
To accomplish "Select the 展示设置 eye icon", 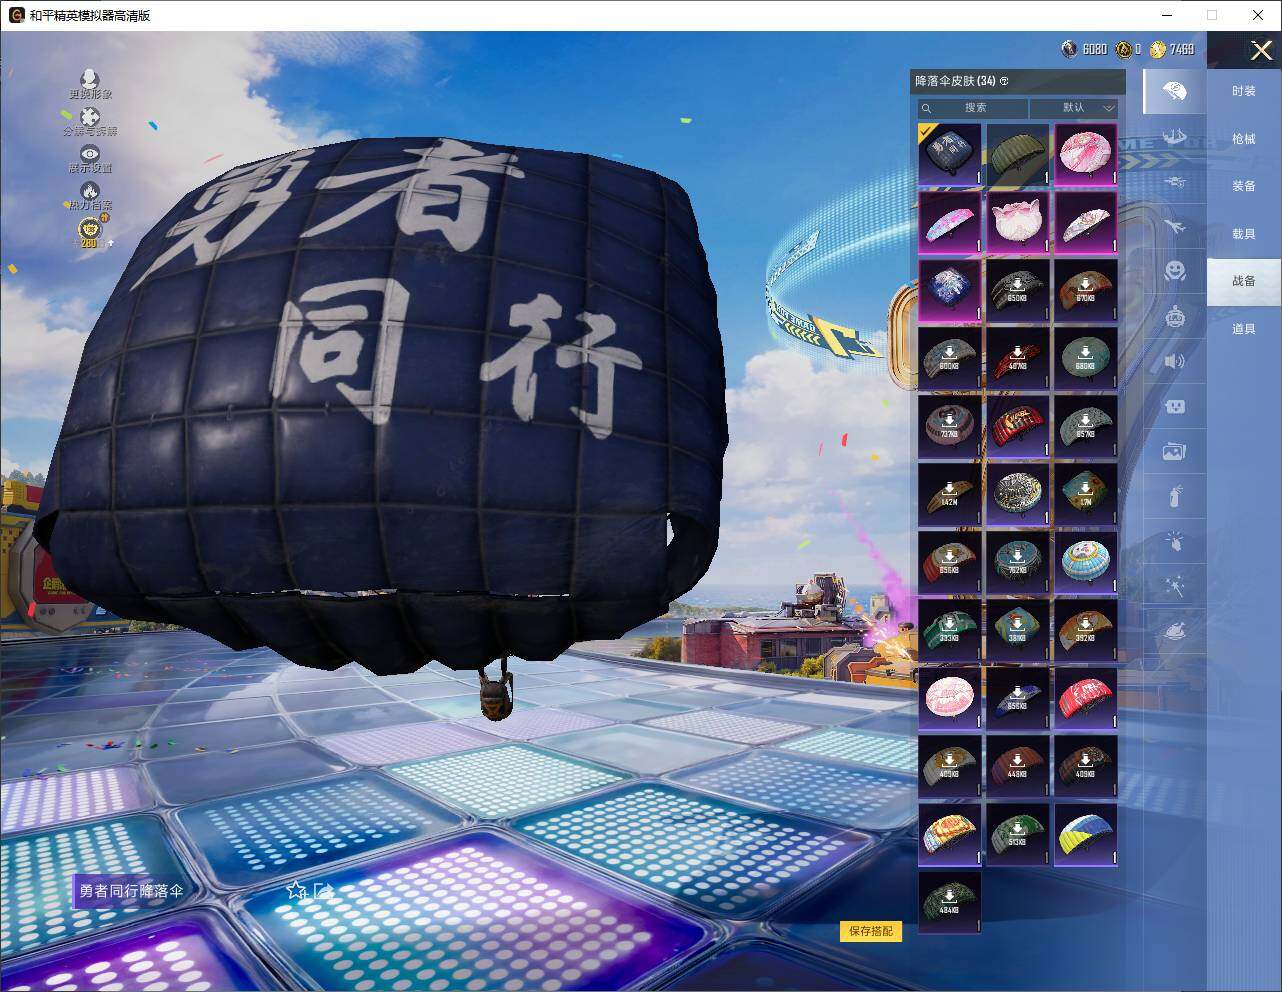I will pos(91,153).
